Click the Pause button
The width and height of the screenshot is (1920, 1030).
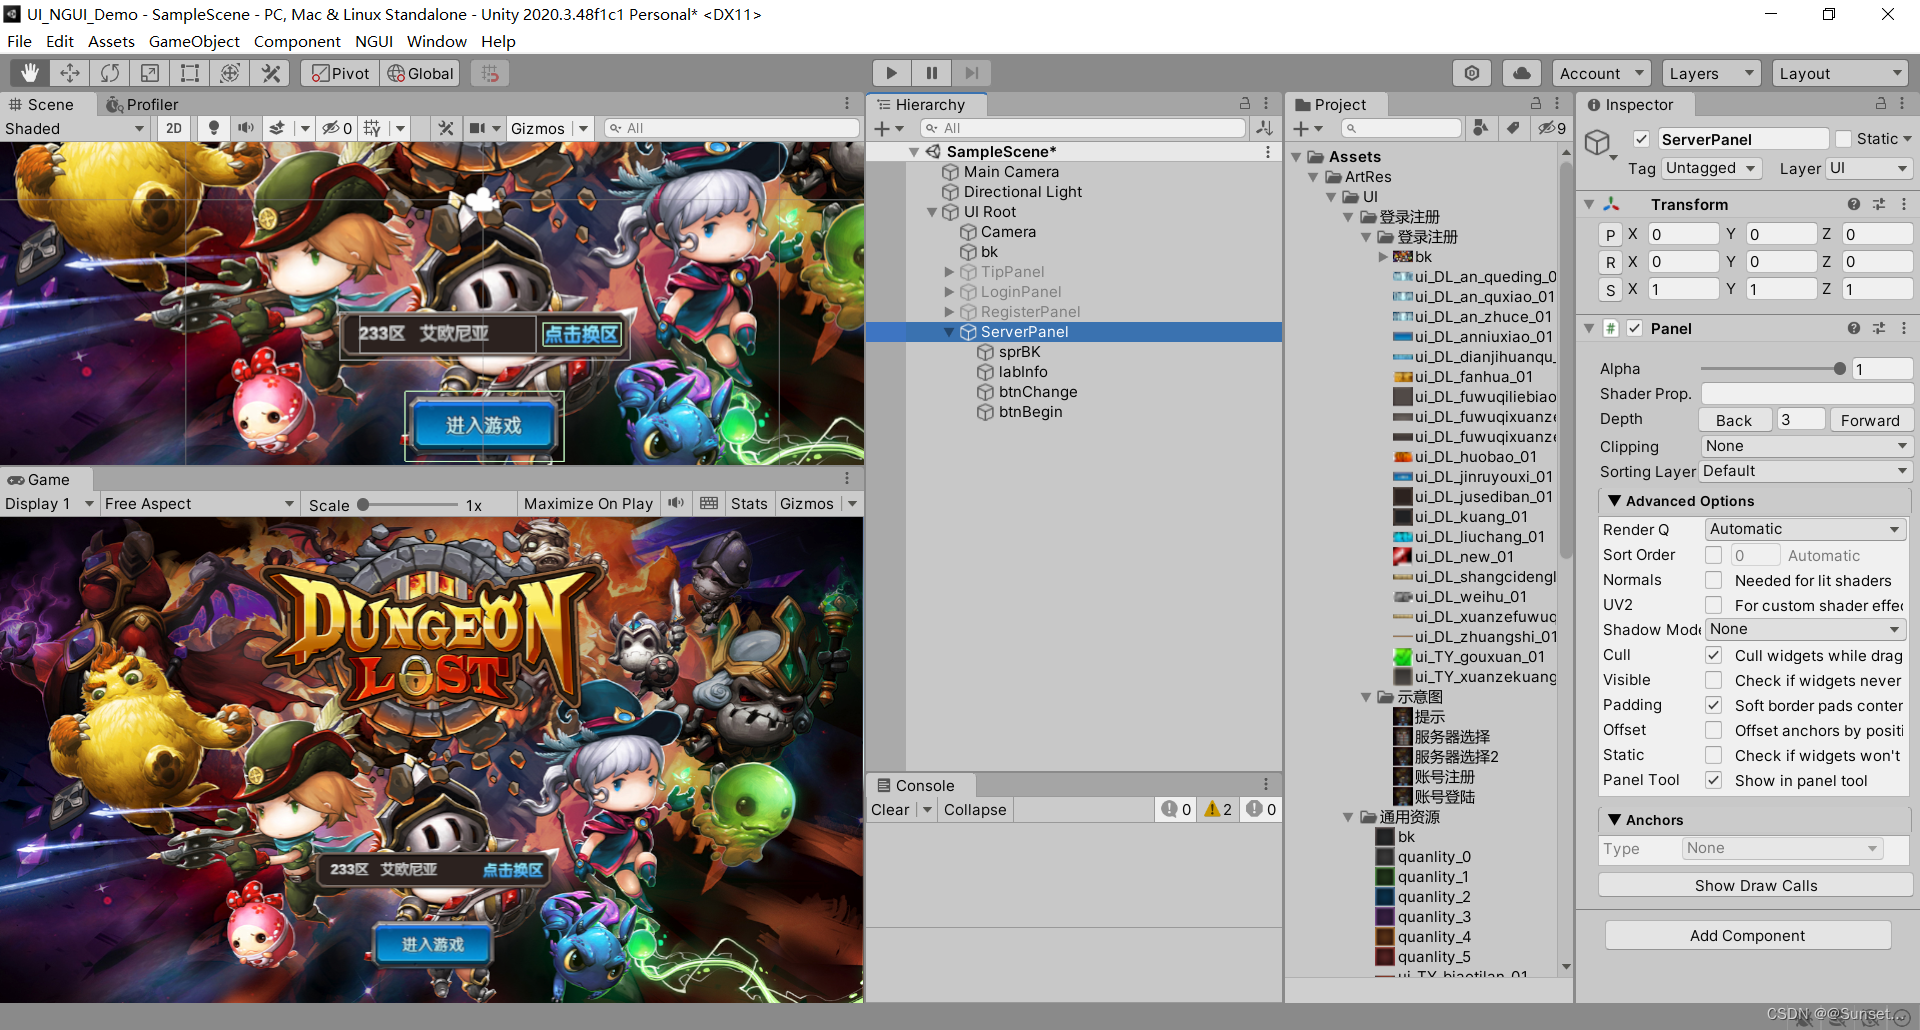[931, 73]
